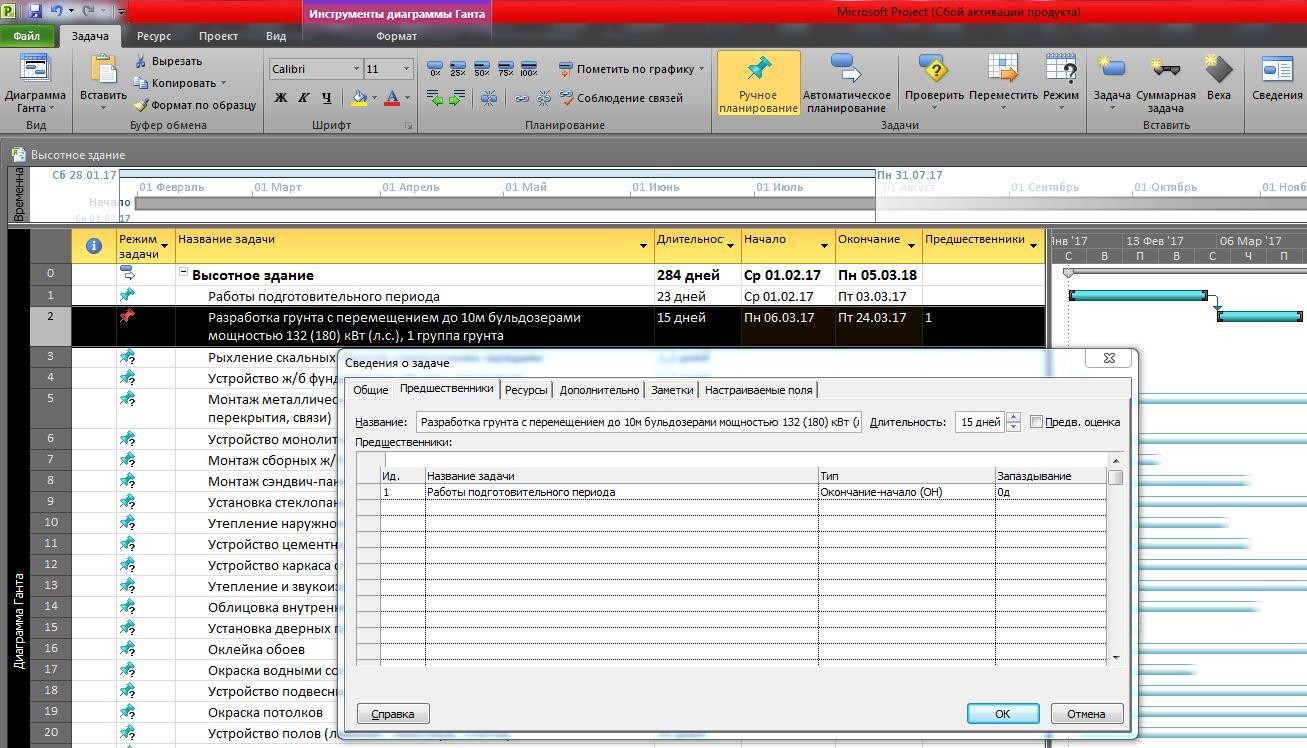
Task: Check the Предв. оценка checkbox
Action: click(1036, 422)
